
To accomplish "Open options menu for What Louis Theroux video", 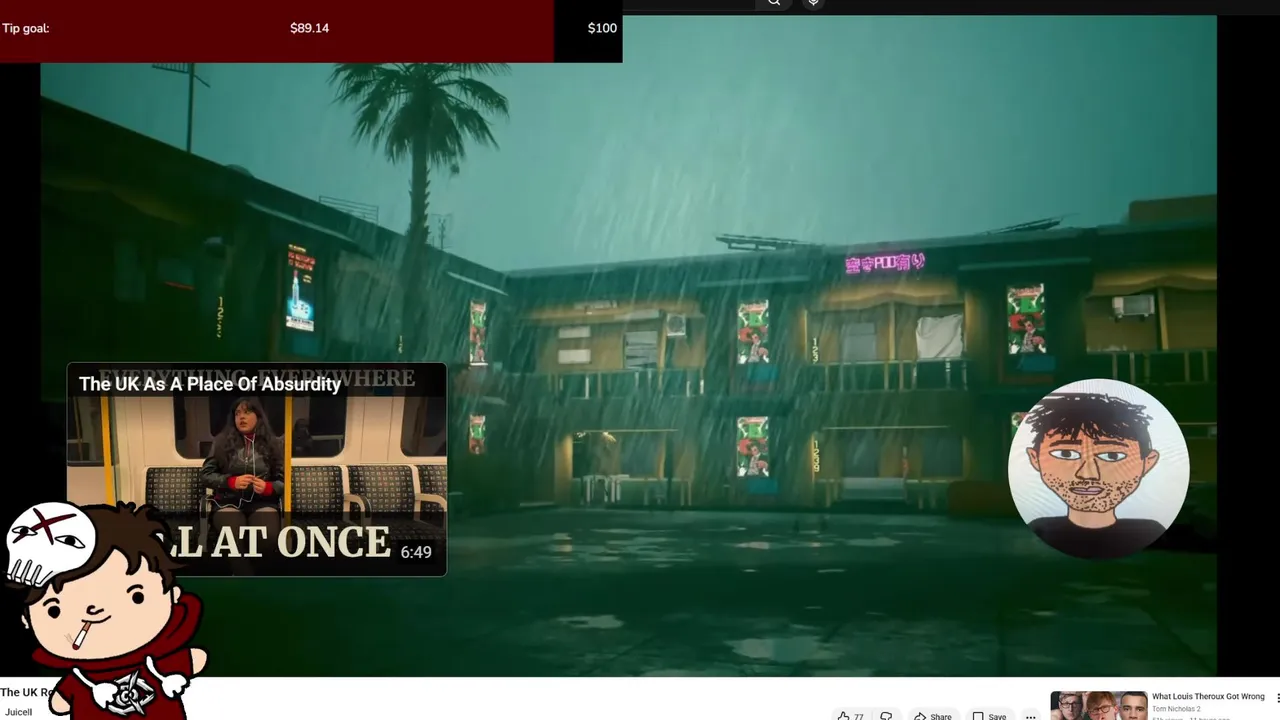I will tap(1277, 698).
